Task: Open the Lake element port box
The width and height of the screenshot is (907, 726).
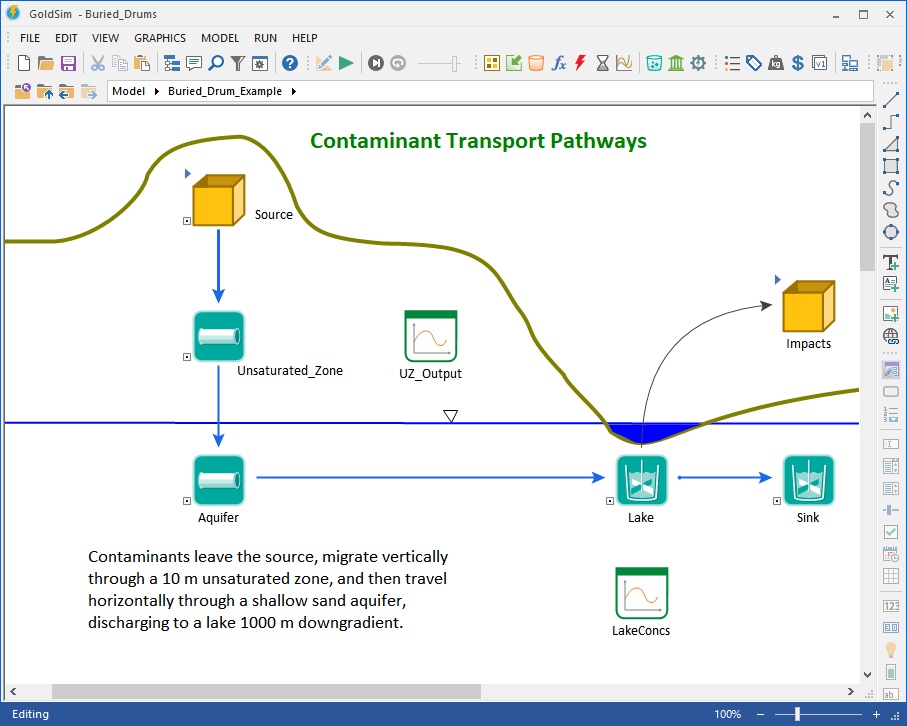Action: (610, 501)
